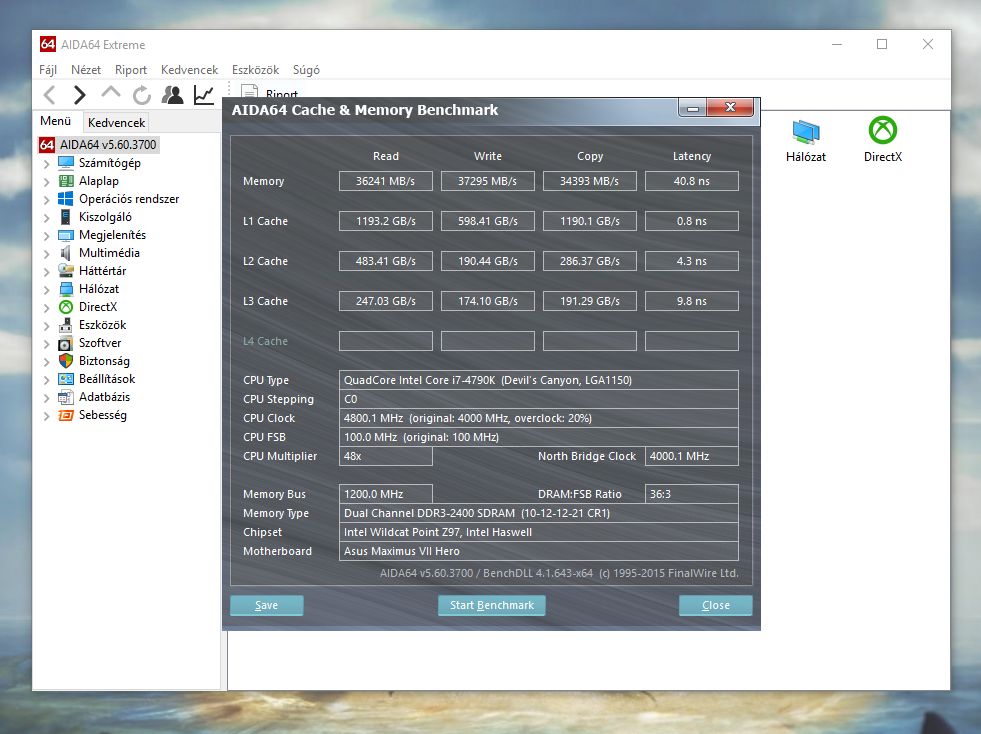Select the Multimédia speaker icon
The image size is (981, 734).
point(66,253)
